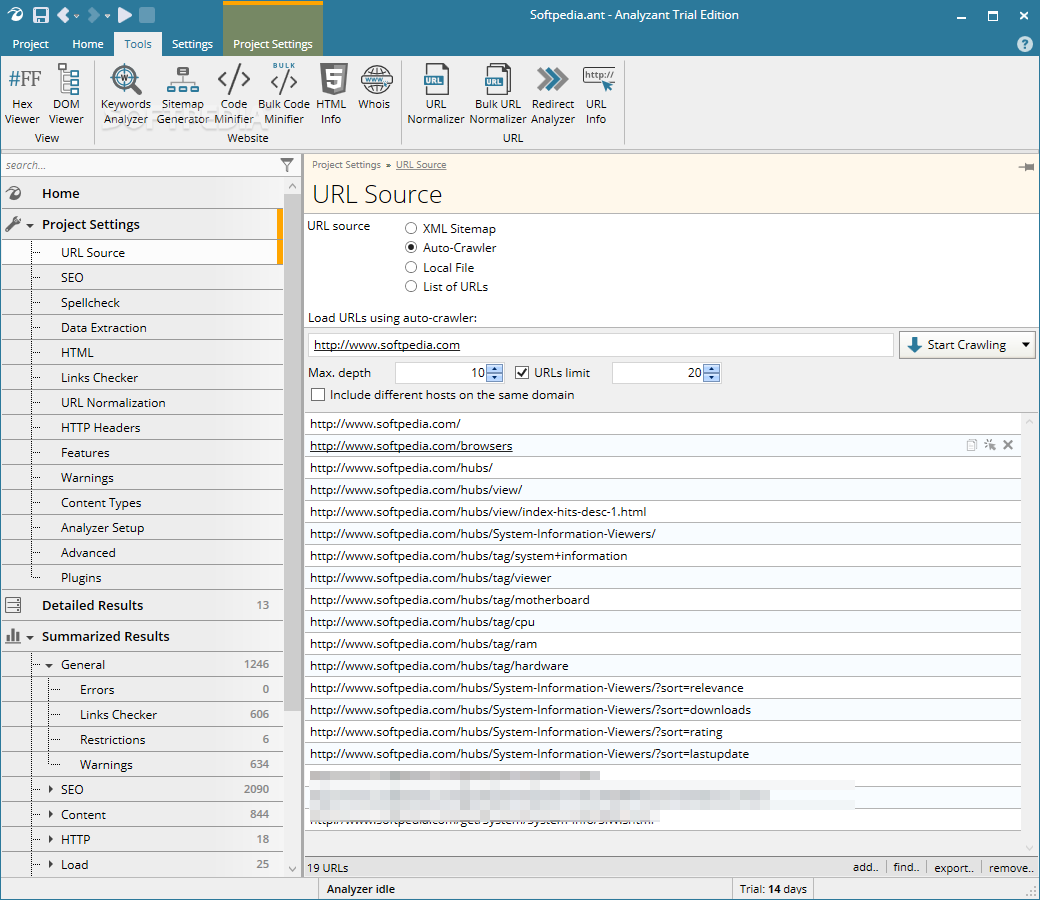1040x900 pixels.
Task: Click the URL Source breadcrumb link
Action: 421,164
